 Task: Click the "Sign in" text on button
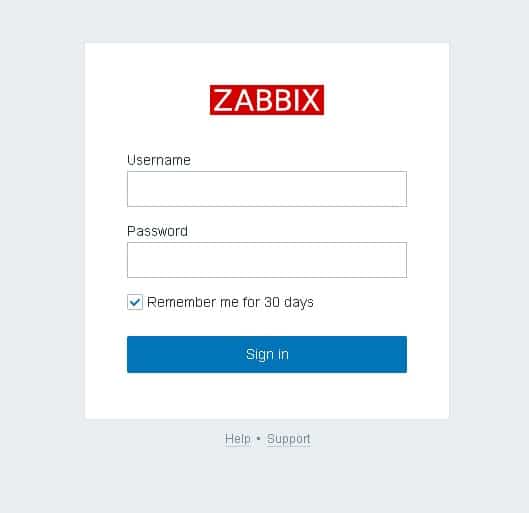pyautogui.click(x=267, y=354)
